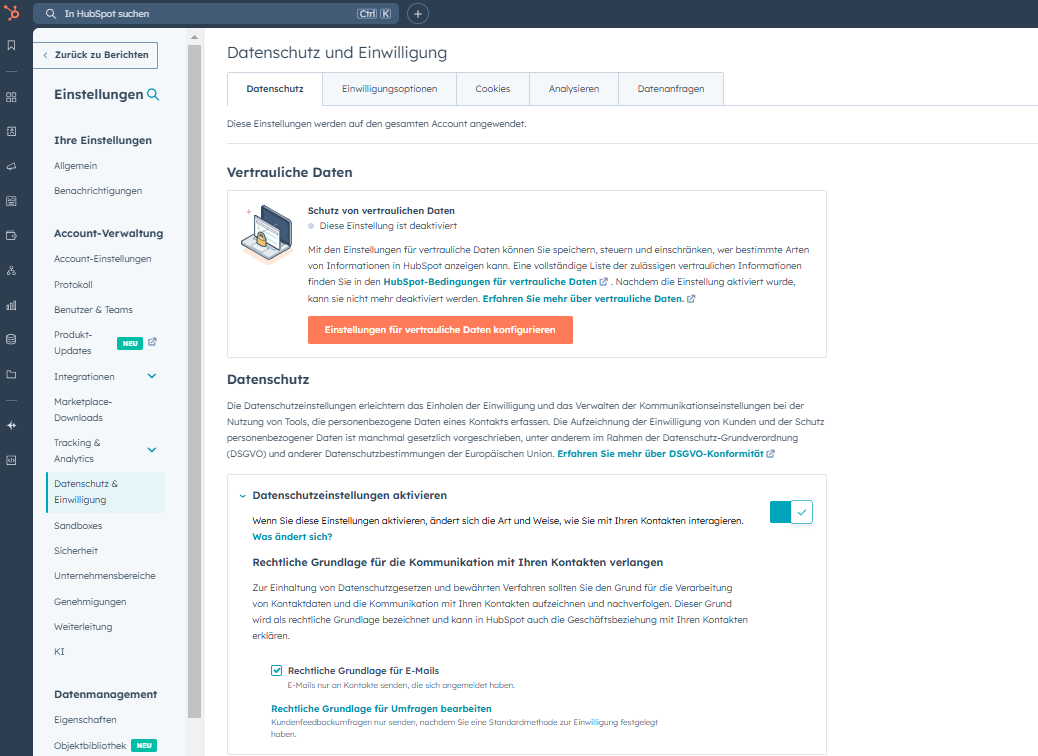Screen dimensions: 1038x756
Task: Click the search icon next to Einstellungen
Action: click(x=153, y=95)
